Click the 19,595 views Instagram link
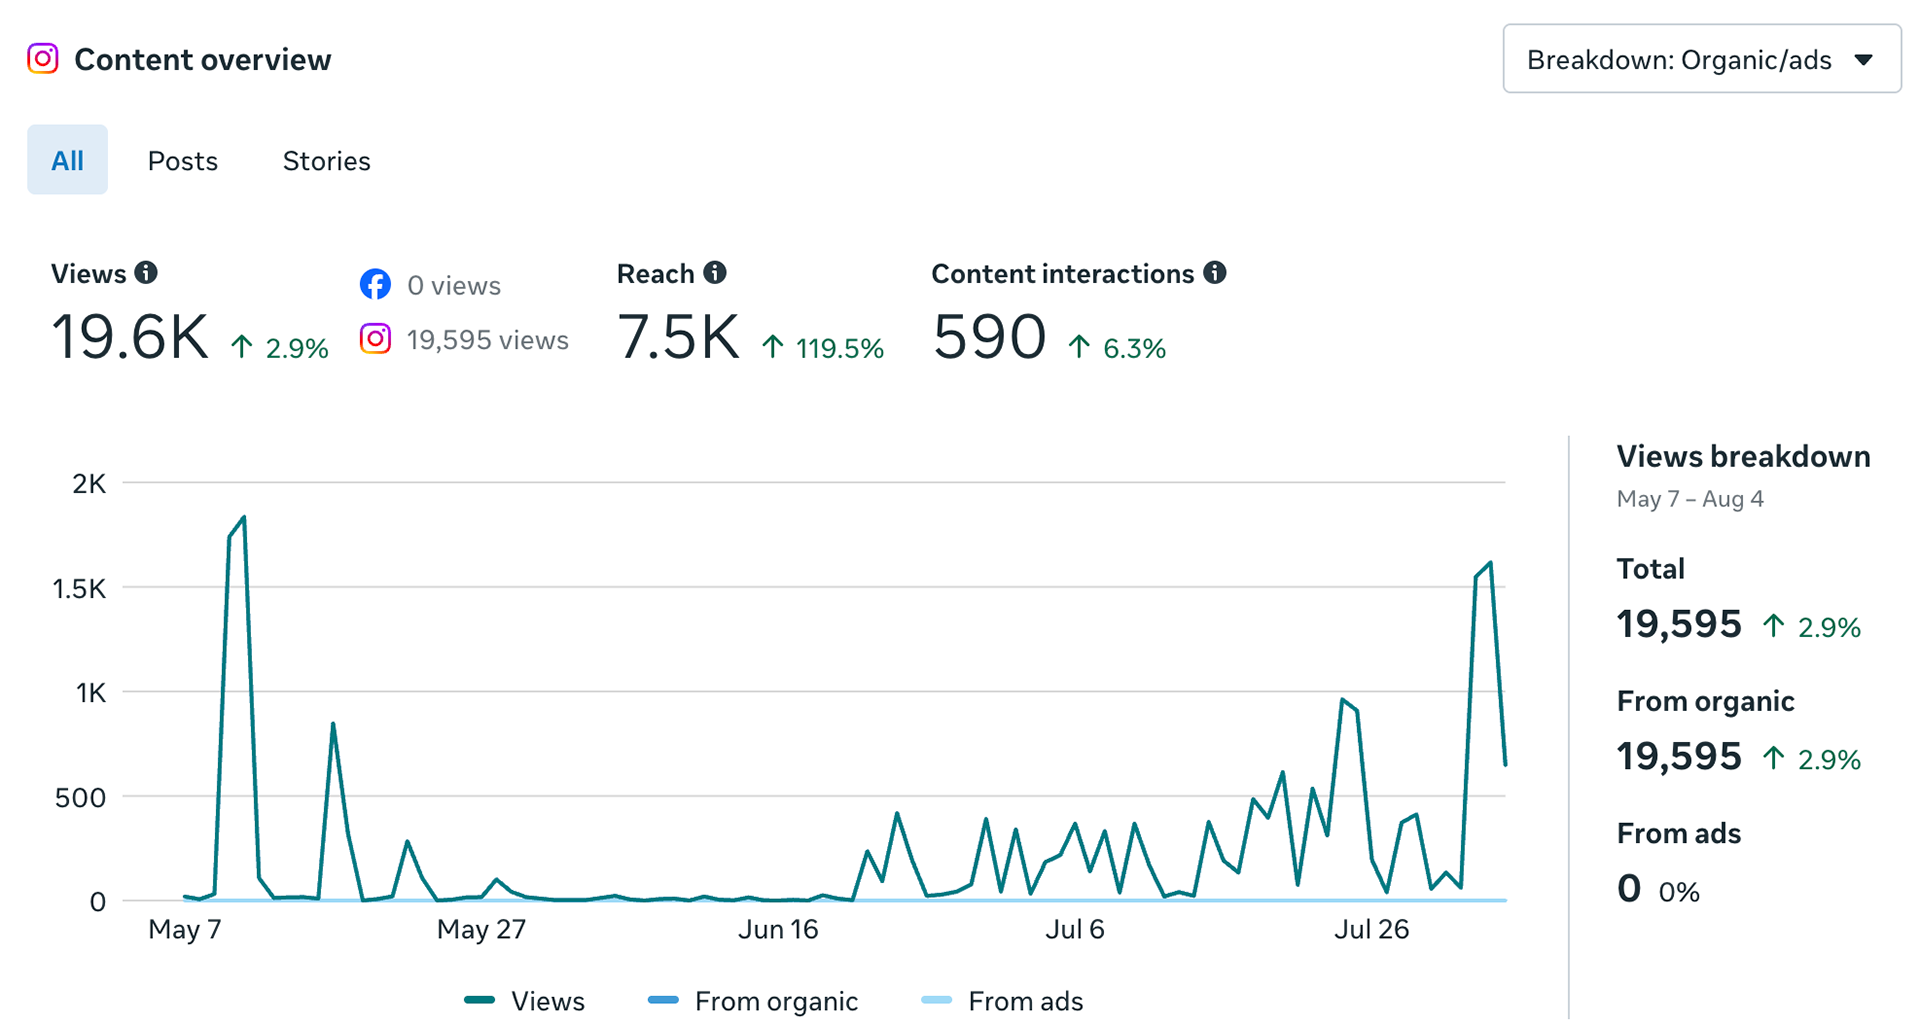The image size is (1920, 1025). [x=487, y=340]
